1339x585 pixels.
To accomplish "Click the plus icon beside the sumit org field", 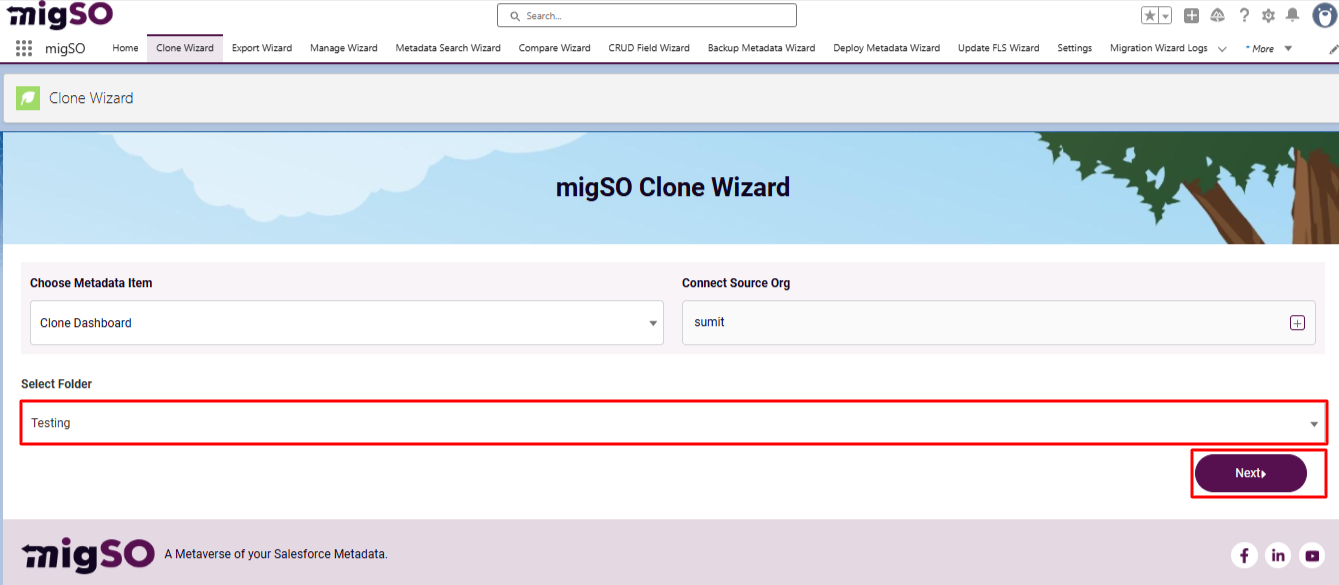I will pos(1297,322).
